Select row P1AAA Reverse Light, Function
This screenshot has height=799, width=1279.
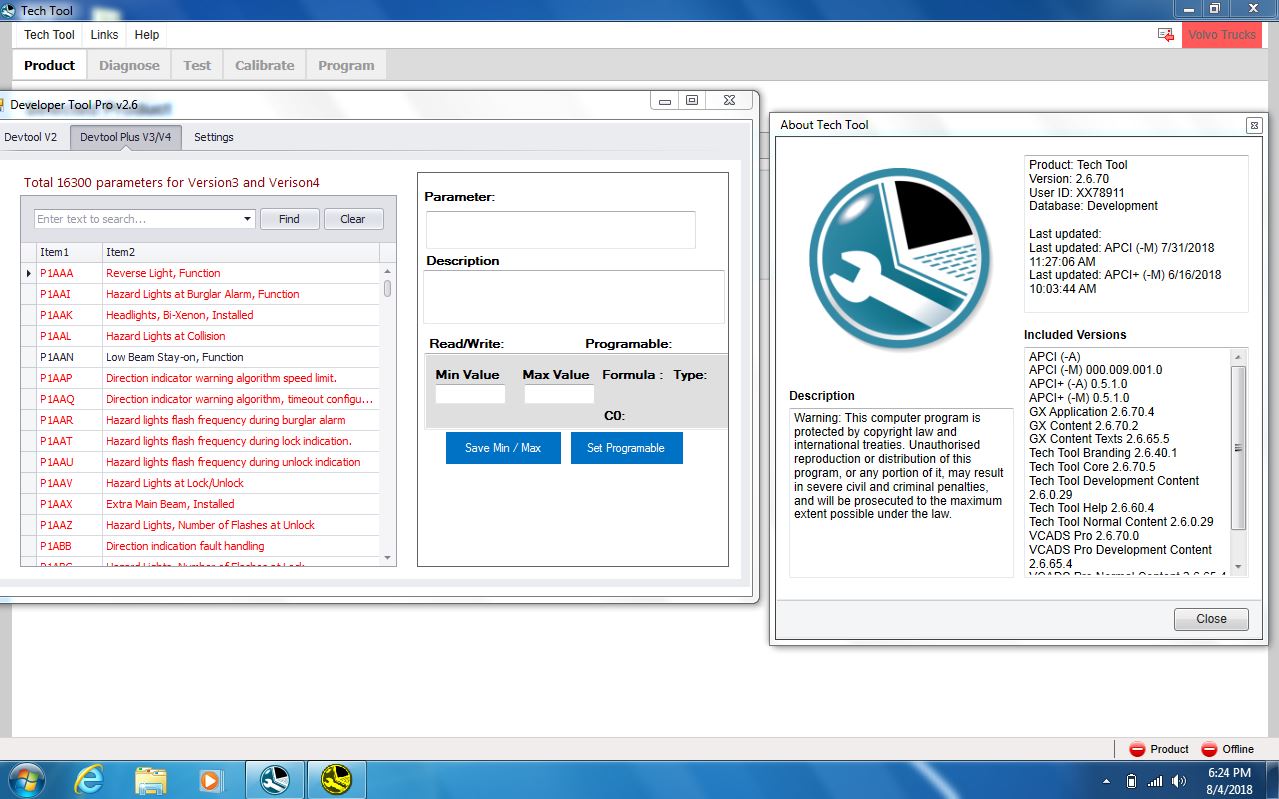(200, 273)
